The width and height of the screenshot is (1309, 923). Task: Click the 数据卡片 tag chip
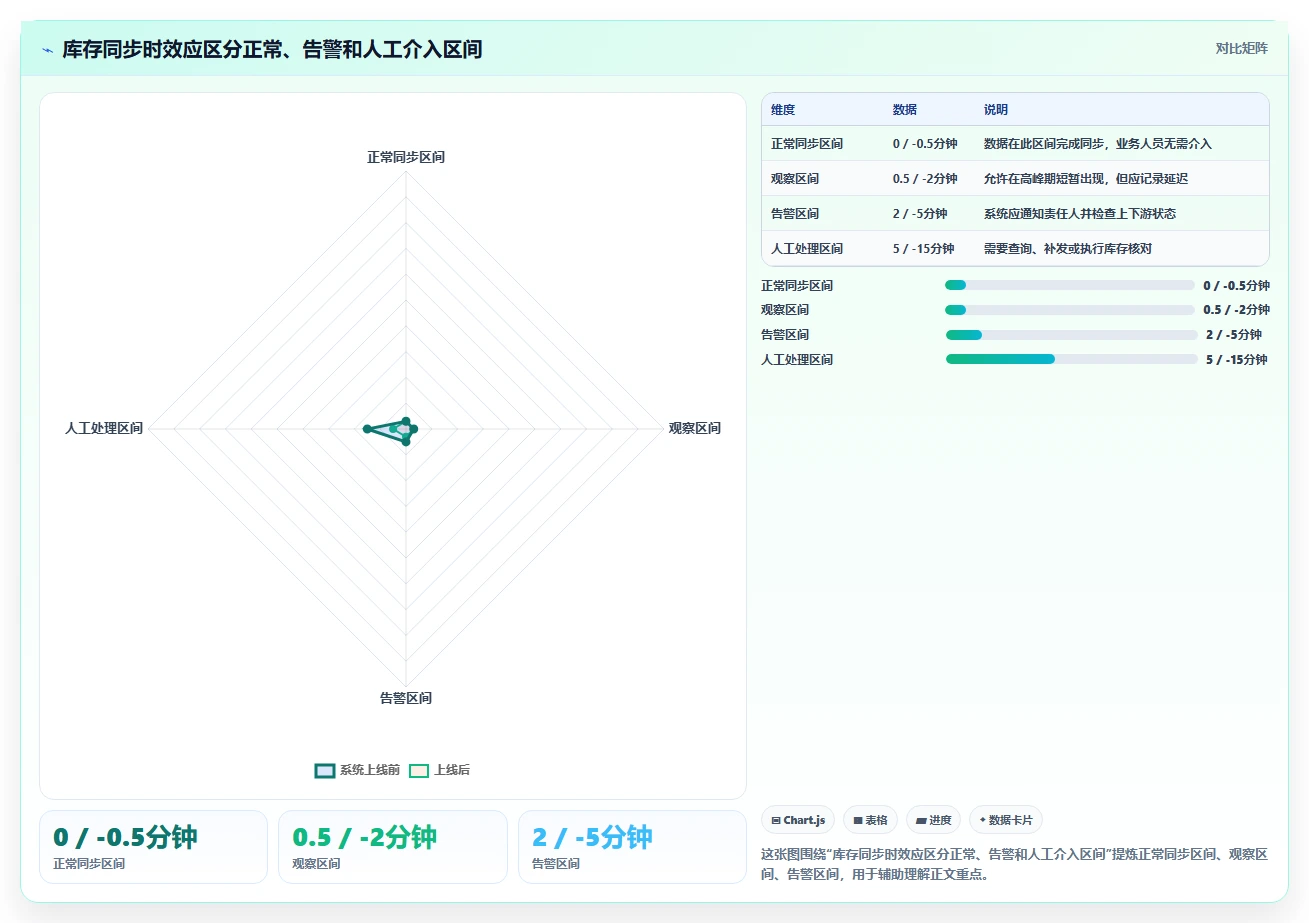[x=1005, y=820]
